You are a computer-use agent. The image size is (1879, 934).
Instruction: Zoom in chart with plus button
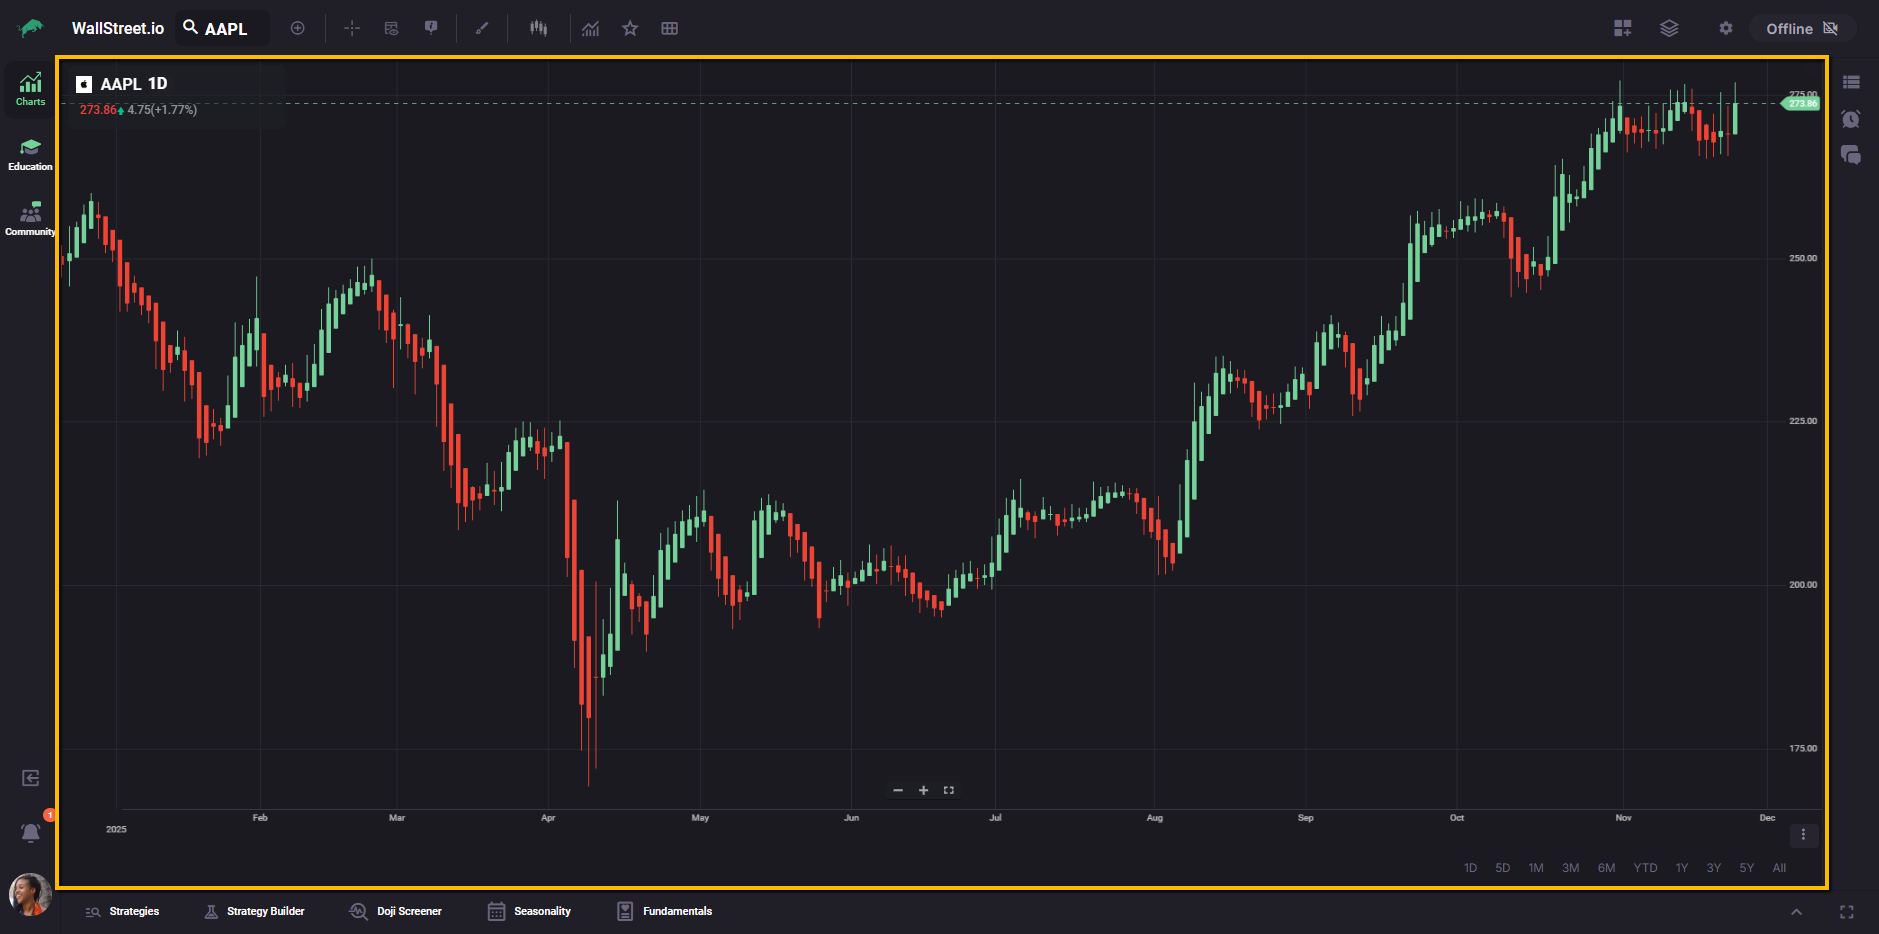(x=923, y=790)
